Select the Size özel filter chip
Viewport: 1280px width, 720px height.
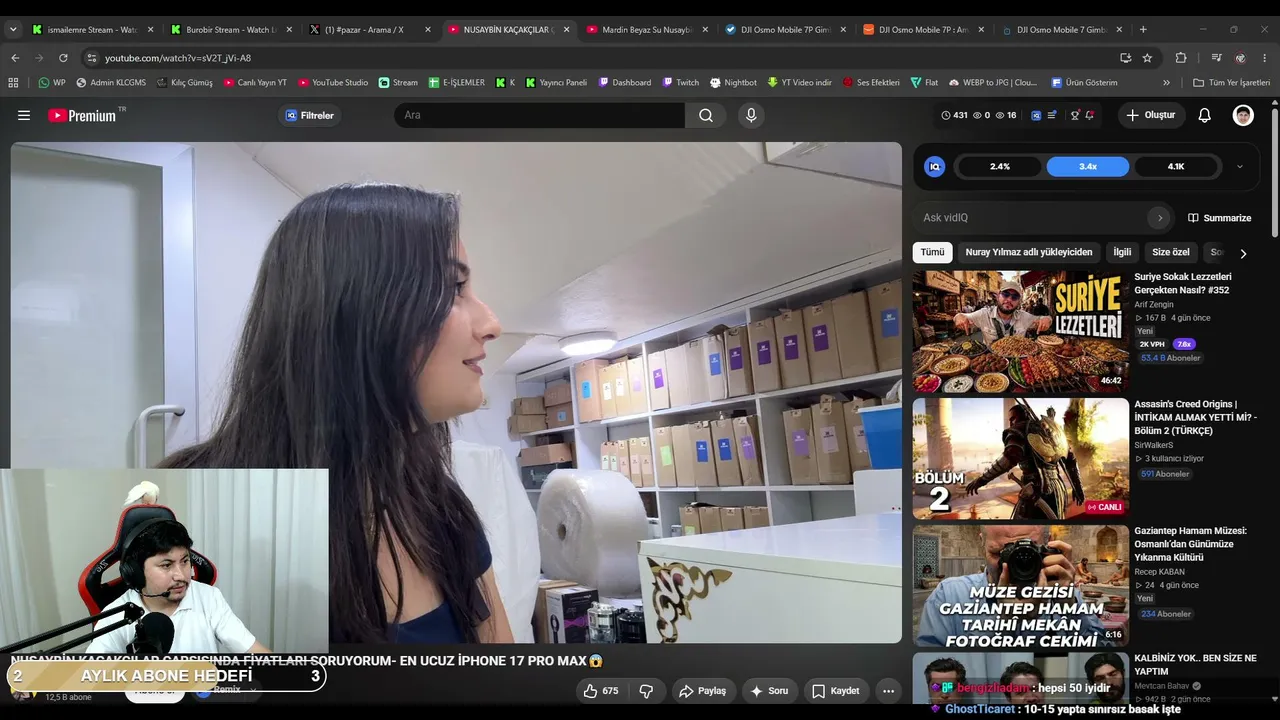[1171, 252]
